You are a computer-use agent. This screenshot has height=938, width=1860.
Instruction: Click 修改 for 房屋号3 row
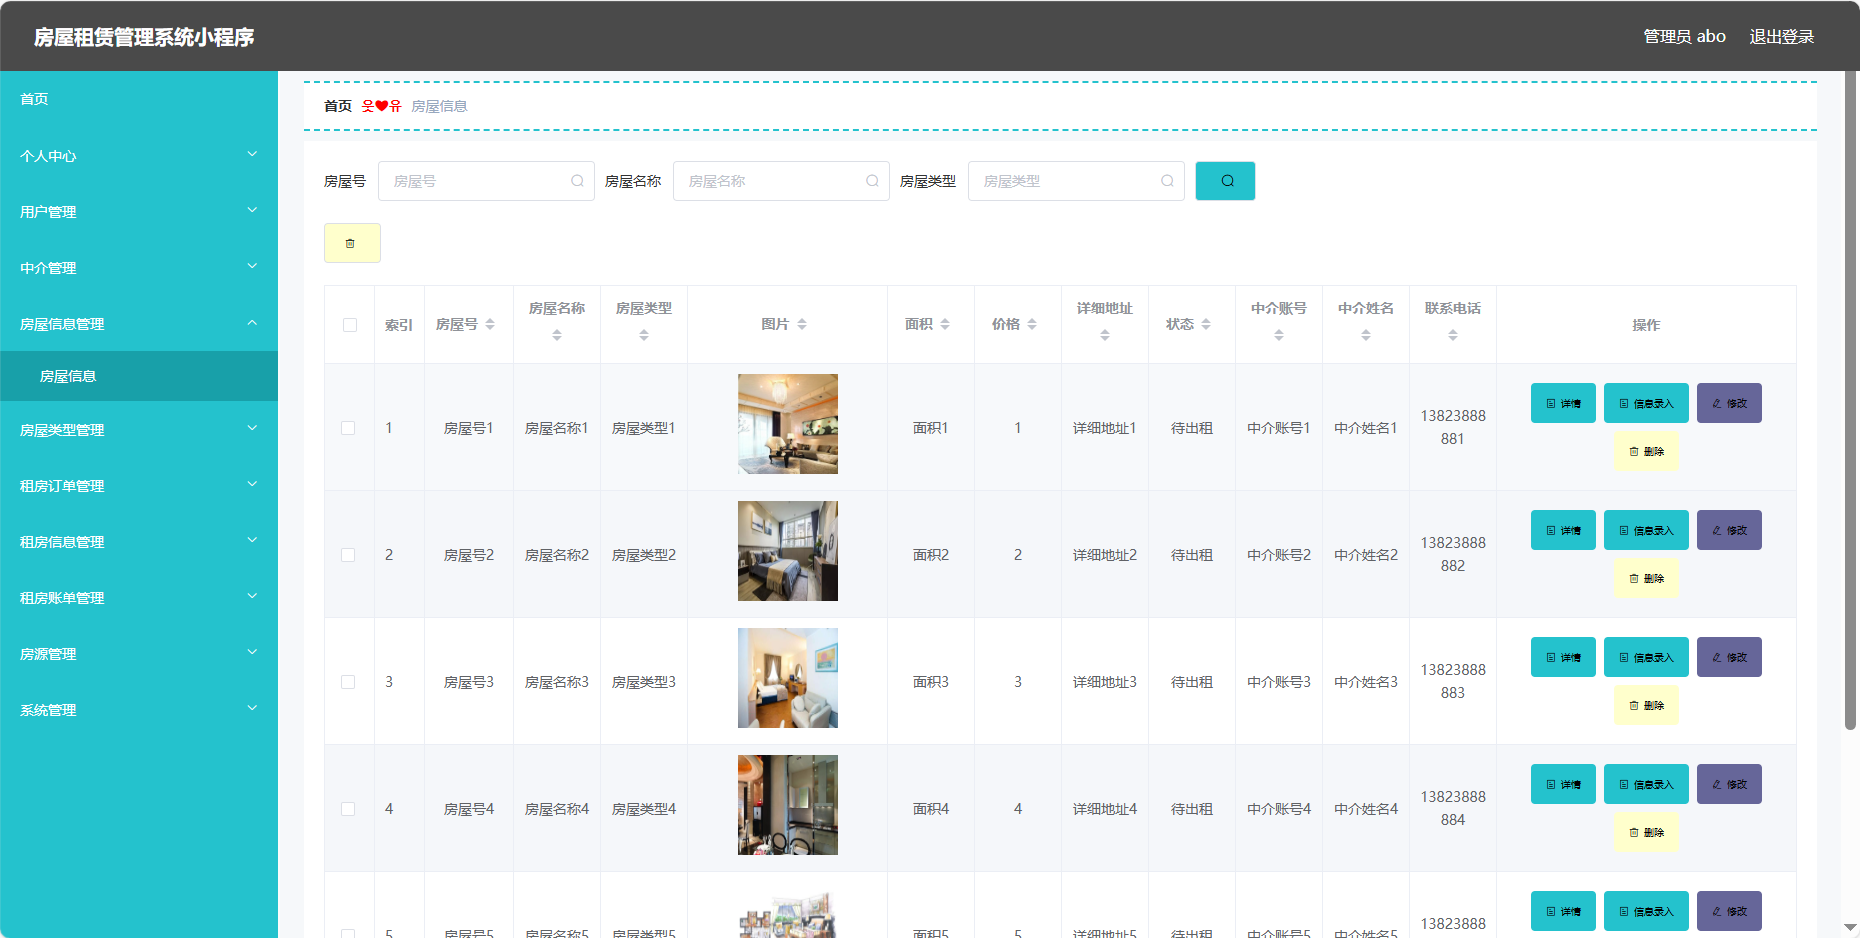click(x=1729, y=657)
